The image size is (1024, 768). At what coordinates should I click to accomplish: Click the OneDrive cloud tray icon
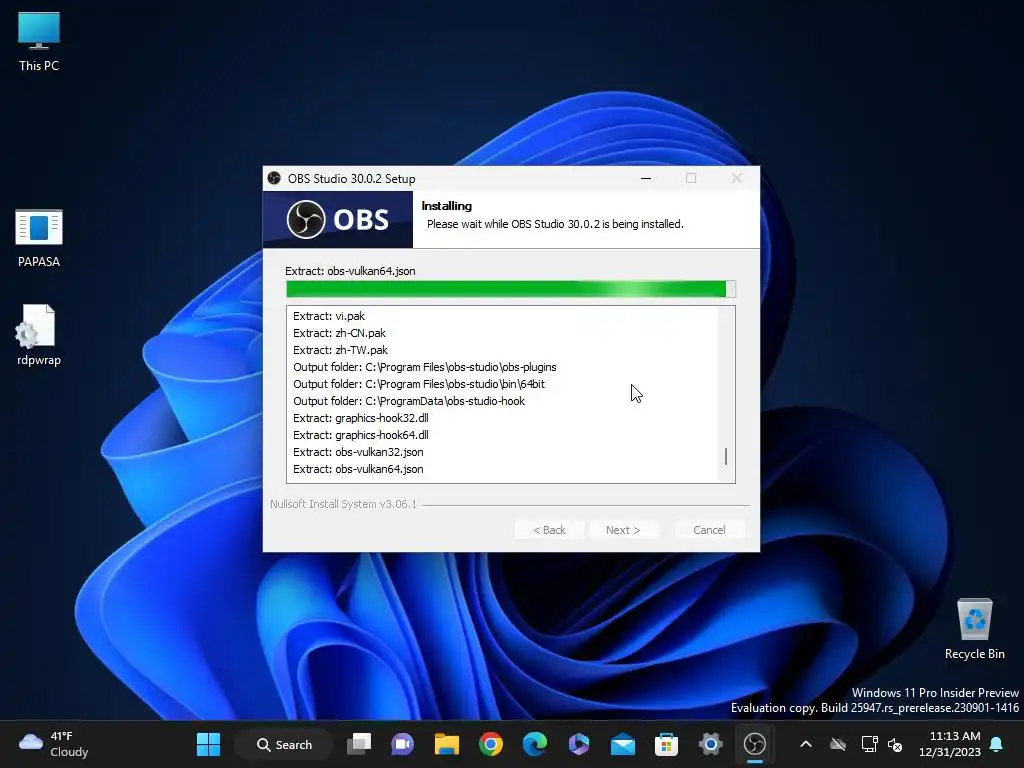[x=838, y=744]
